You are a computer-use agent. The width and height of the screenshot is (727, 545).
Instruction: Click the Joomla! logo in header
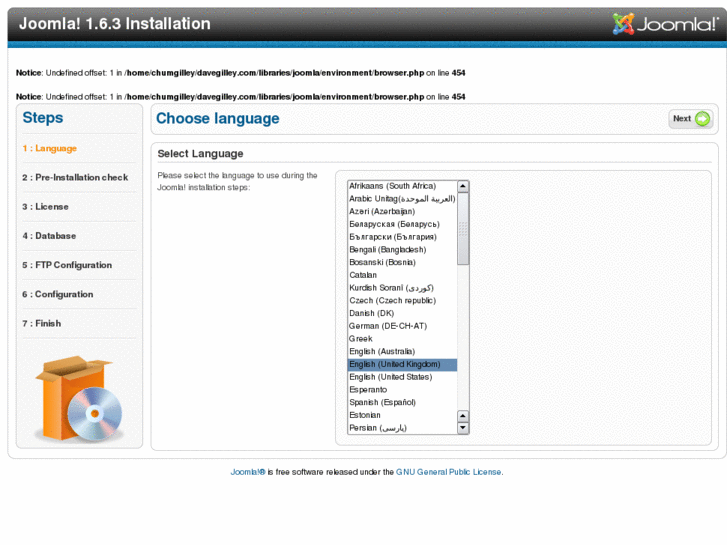663,24
